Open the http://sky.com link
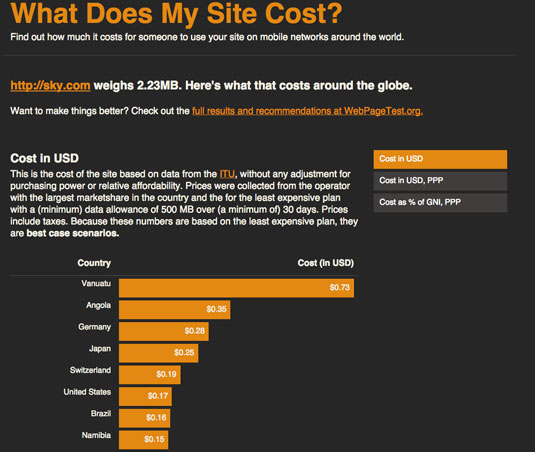This screenshot has height=452, width=535. (50, 85)
